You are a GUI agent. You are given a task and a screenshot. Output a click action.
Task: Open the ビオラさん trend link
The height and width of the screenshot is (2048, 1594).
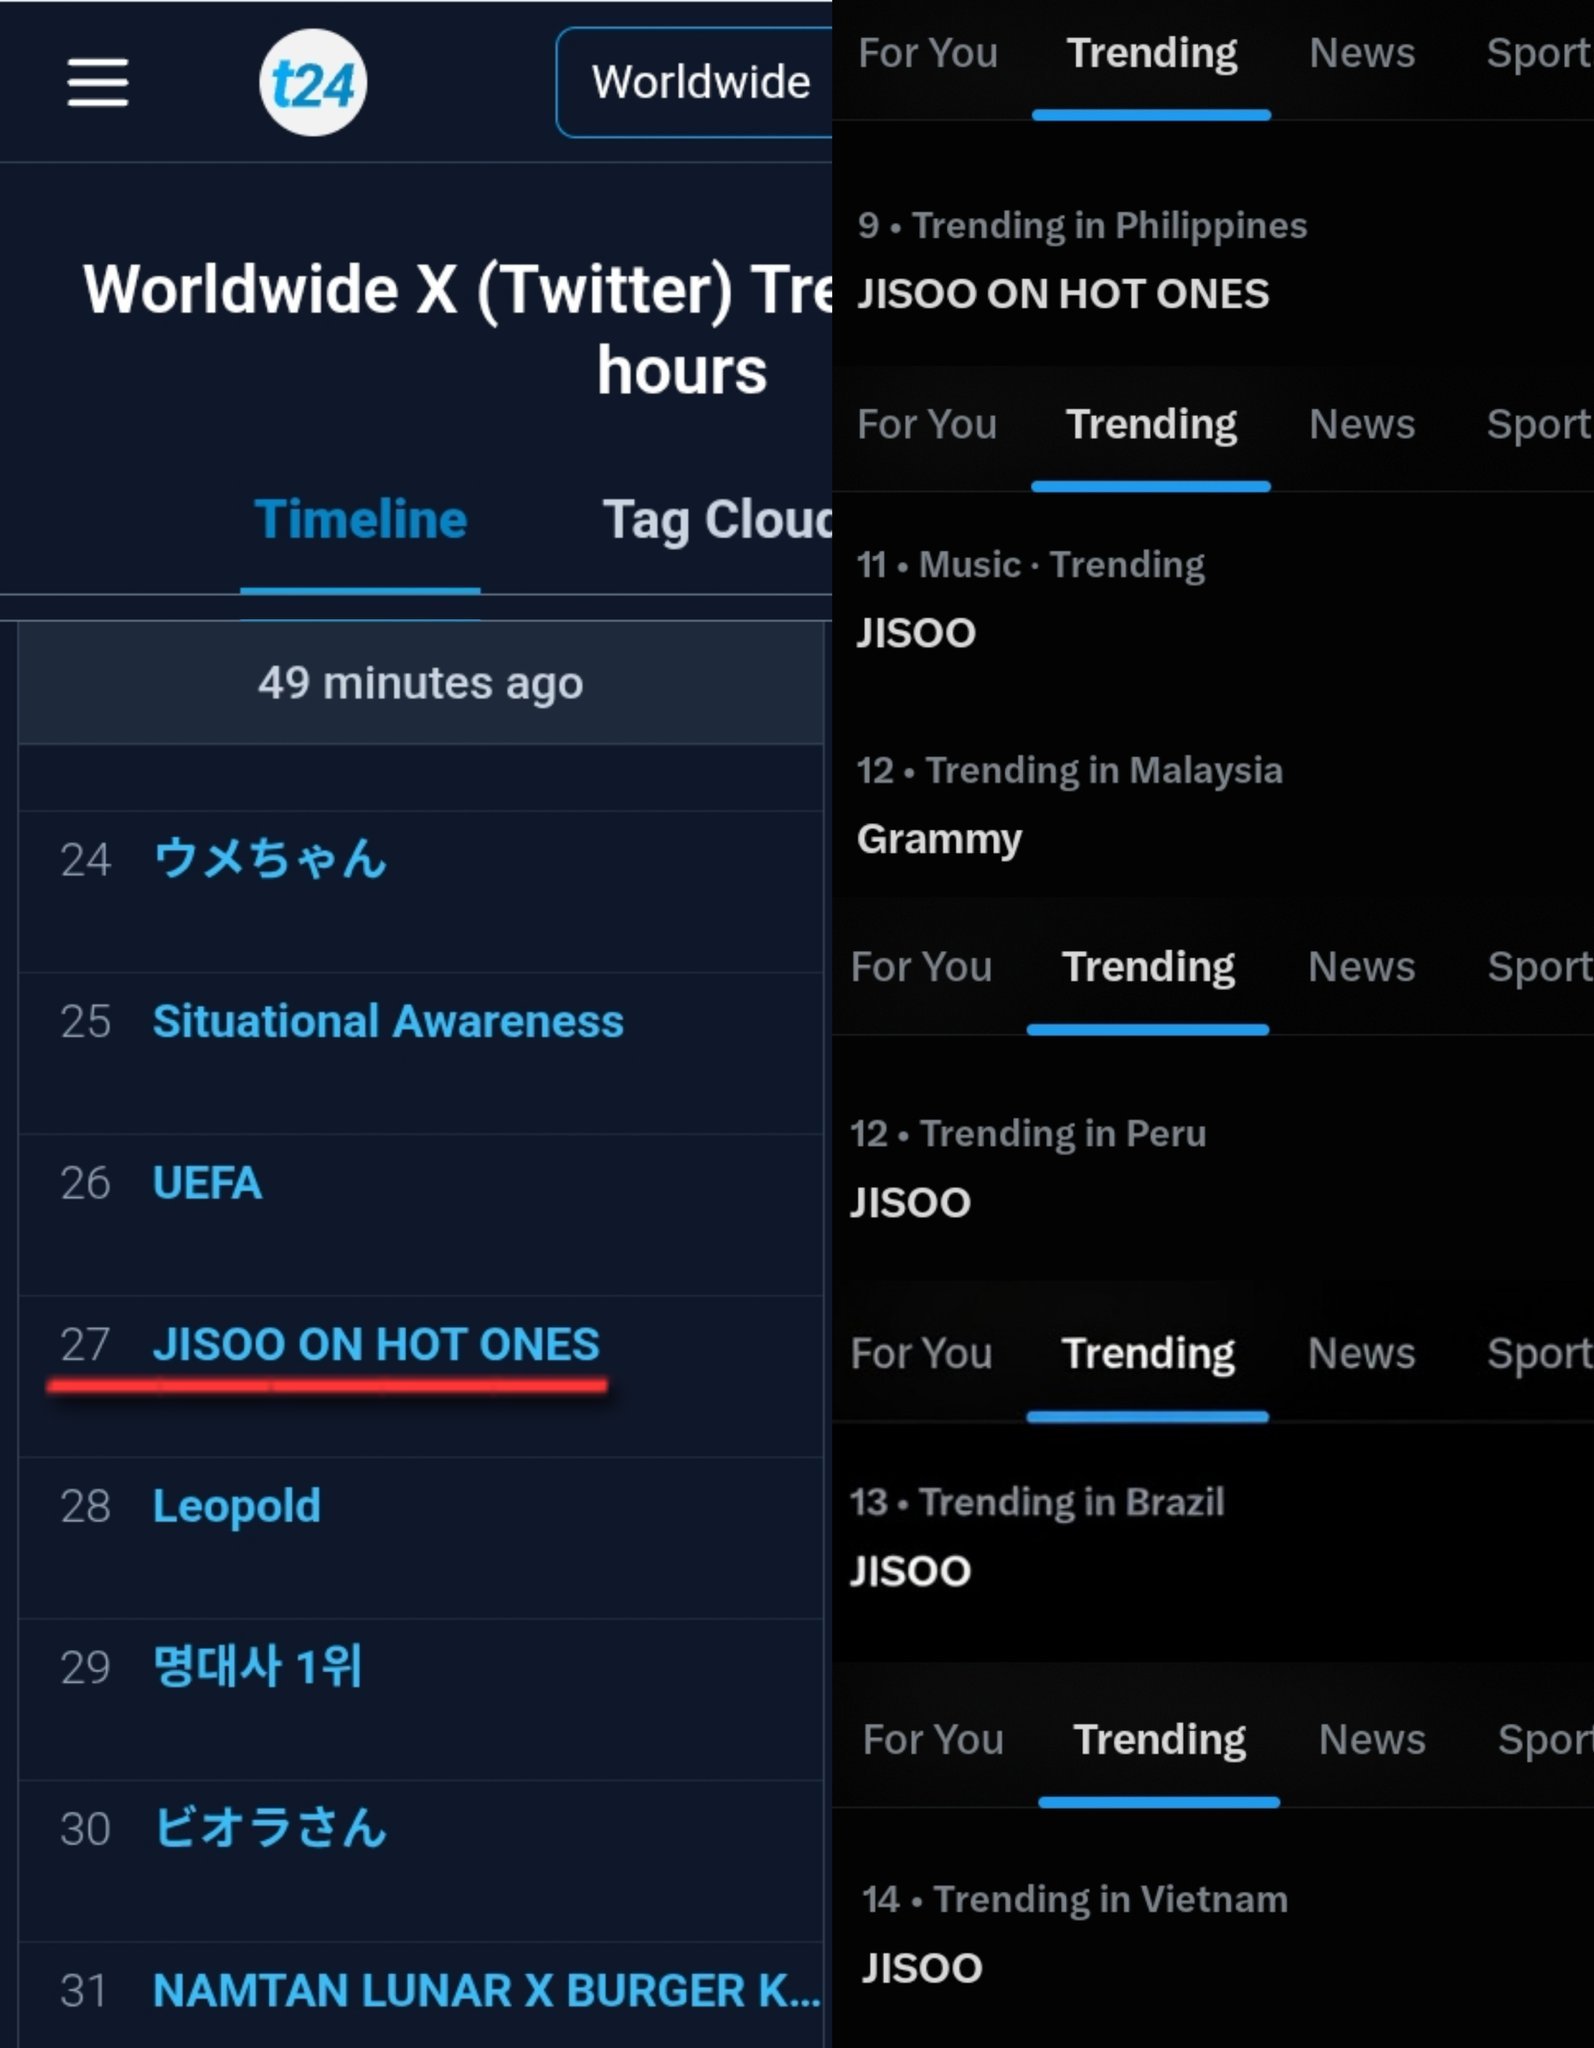coord(270,1828)
